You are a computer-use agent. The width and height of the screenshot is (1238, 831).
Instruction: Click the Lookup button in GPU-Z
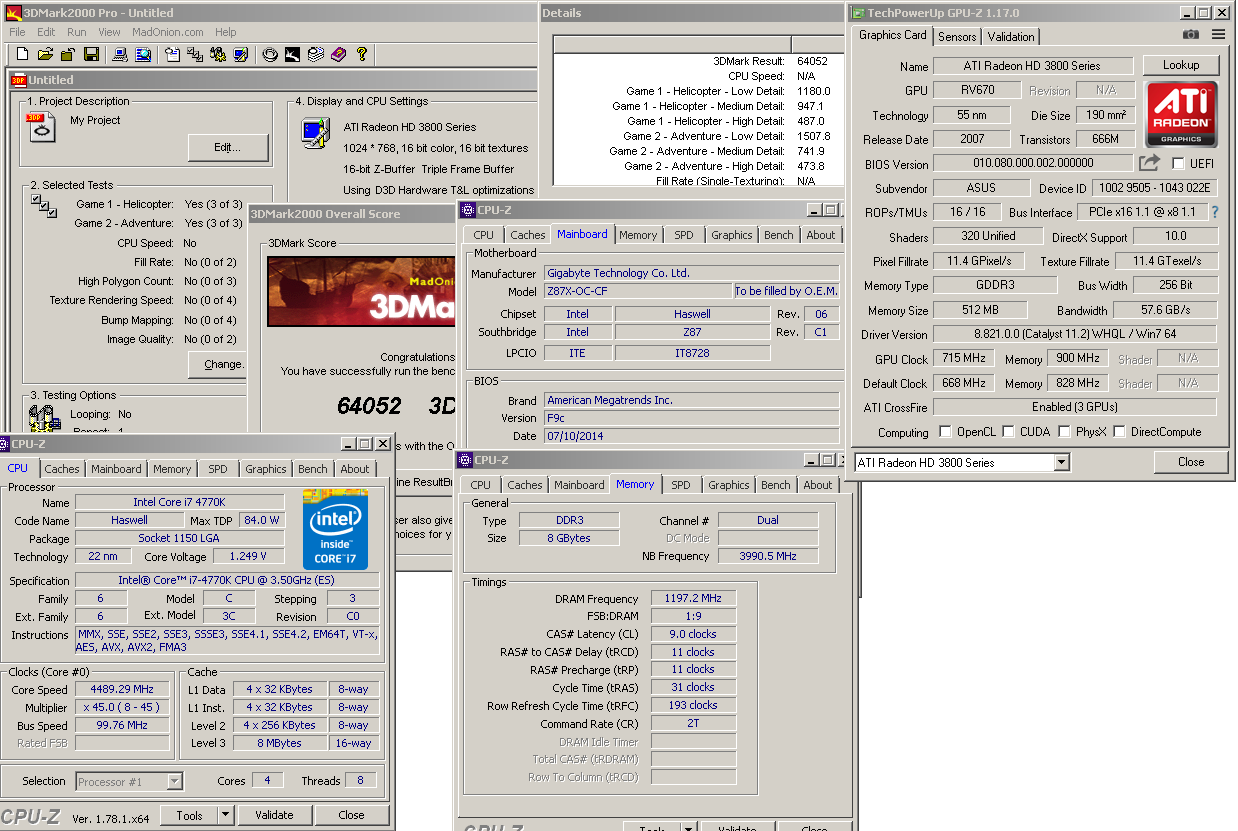coord(1181,65)
